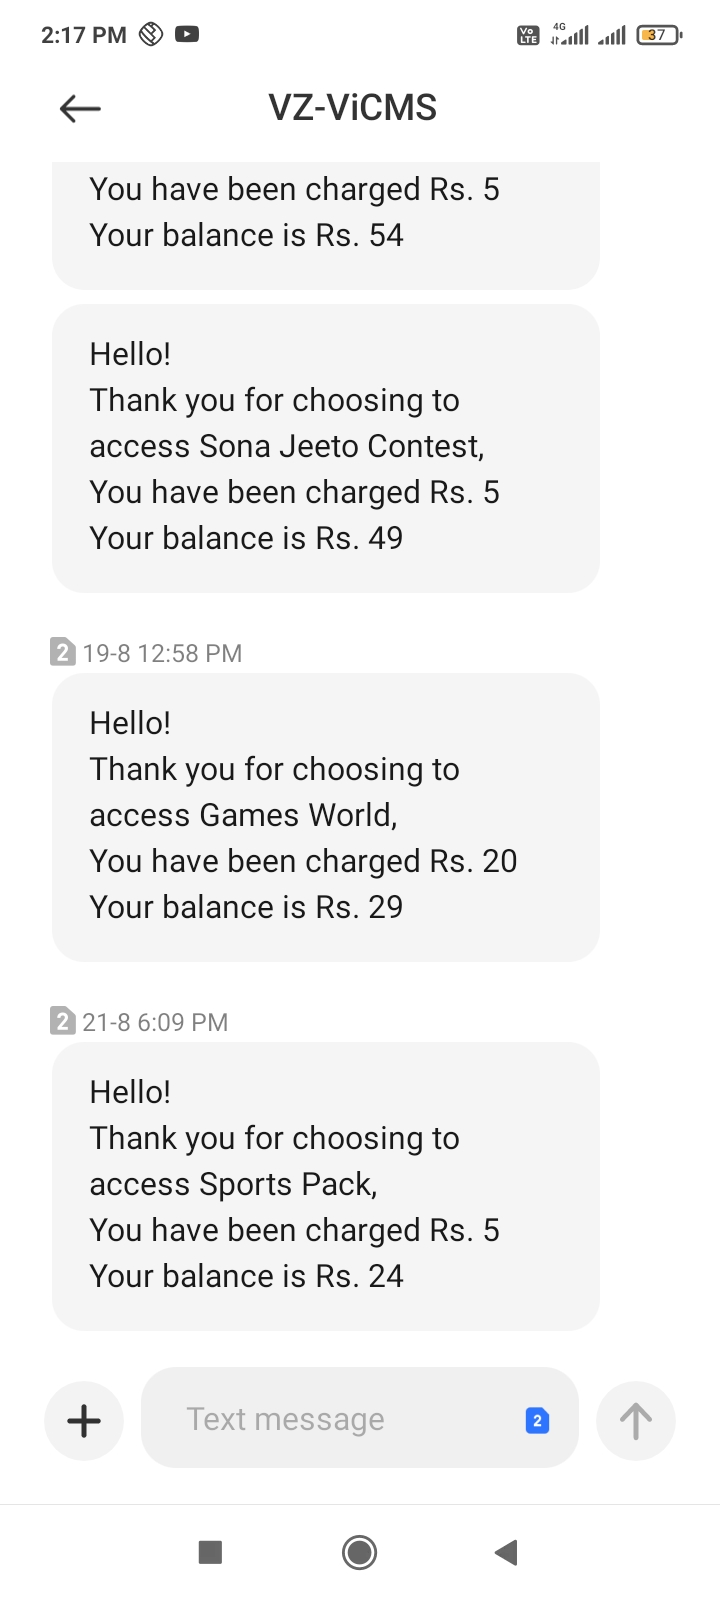This screenshot has width=720, height=1600.
Task: Tap the battery indicator in the status bar
Action: click(658, 35)
